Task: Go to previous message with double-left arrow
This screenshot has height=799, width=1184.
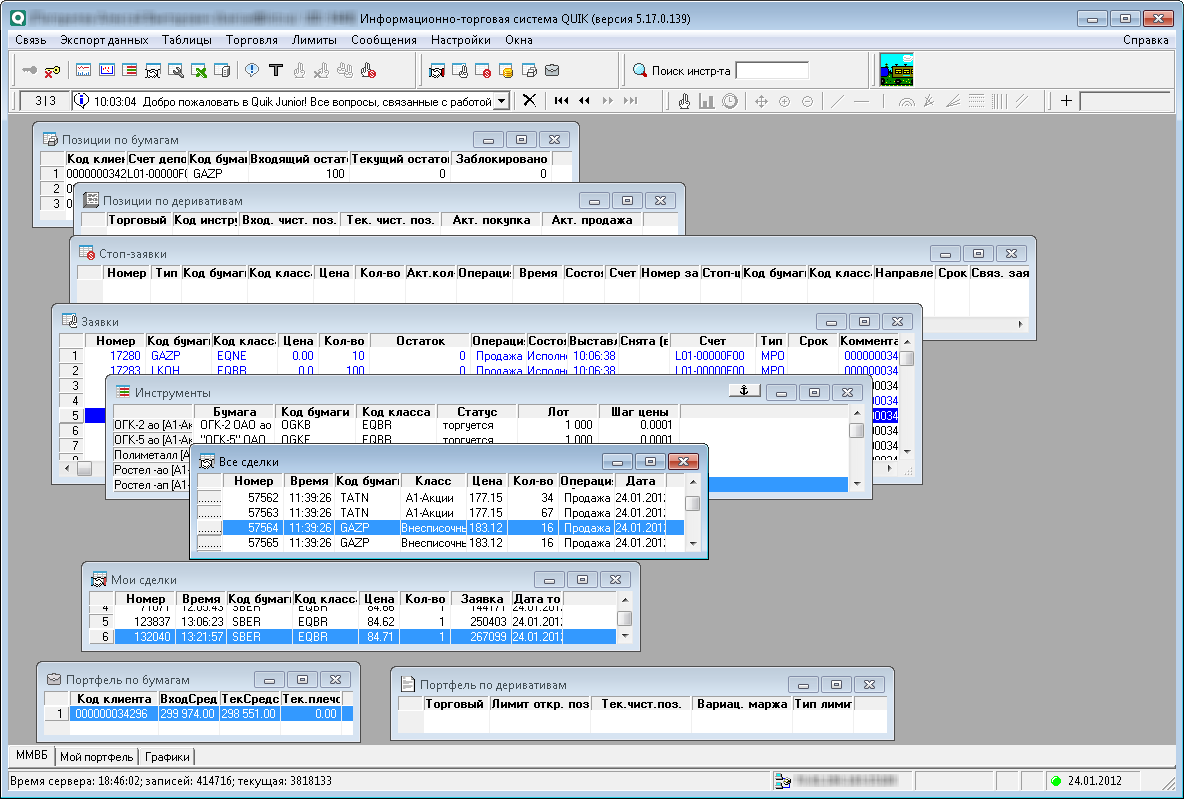Action: (584, 100)
